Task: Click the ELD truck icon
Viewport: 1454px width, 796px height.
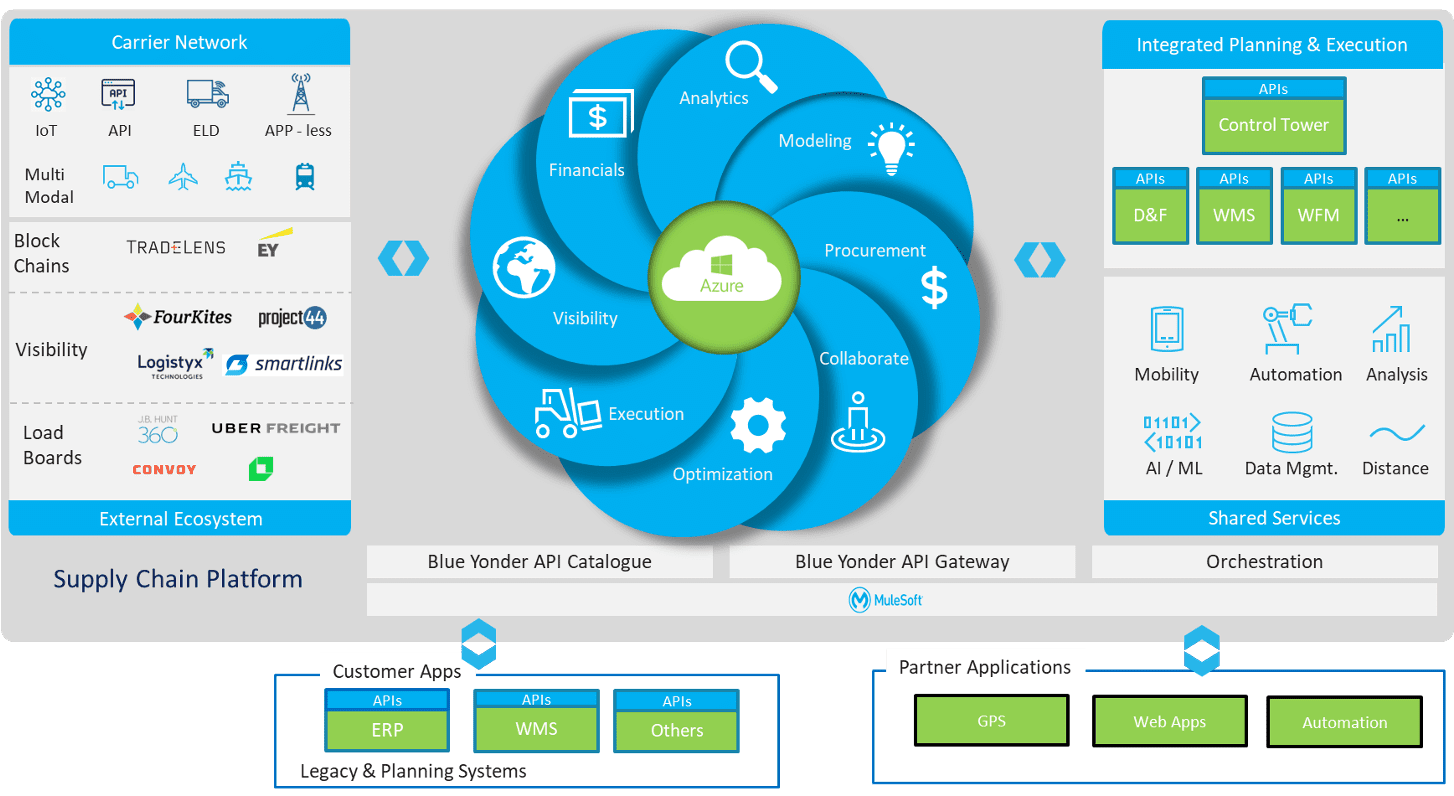Action: 207,94
